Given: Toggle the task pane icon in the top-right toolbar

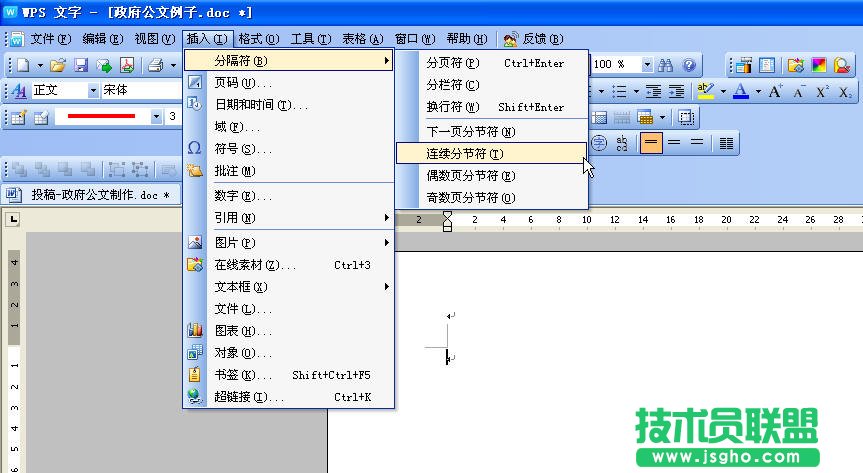Looking at the screenshot, I should pos(744,66).
